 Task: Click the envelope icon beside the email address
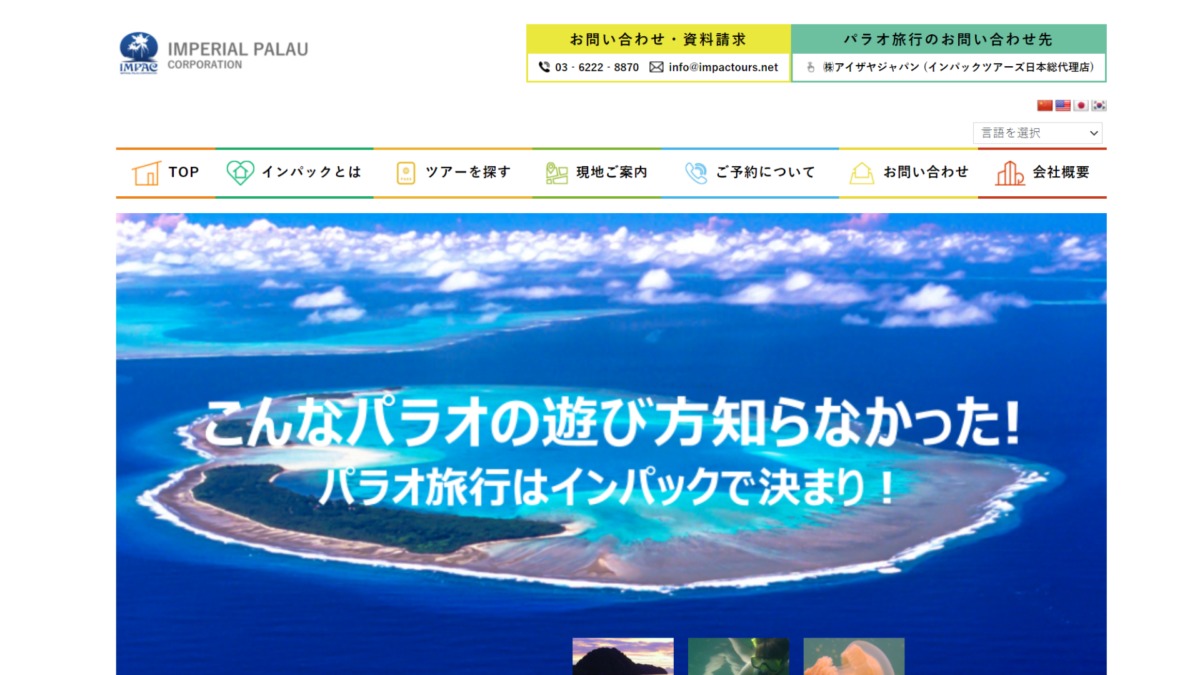[x=656, y=67]
